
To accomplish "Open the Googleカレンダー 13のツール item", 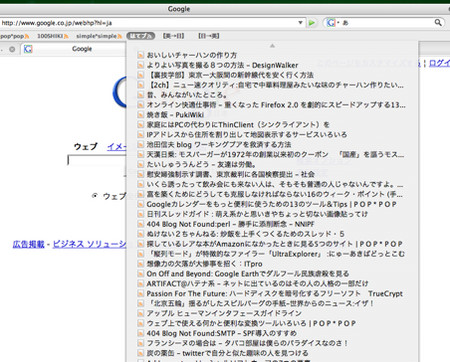I will 272,204.
